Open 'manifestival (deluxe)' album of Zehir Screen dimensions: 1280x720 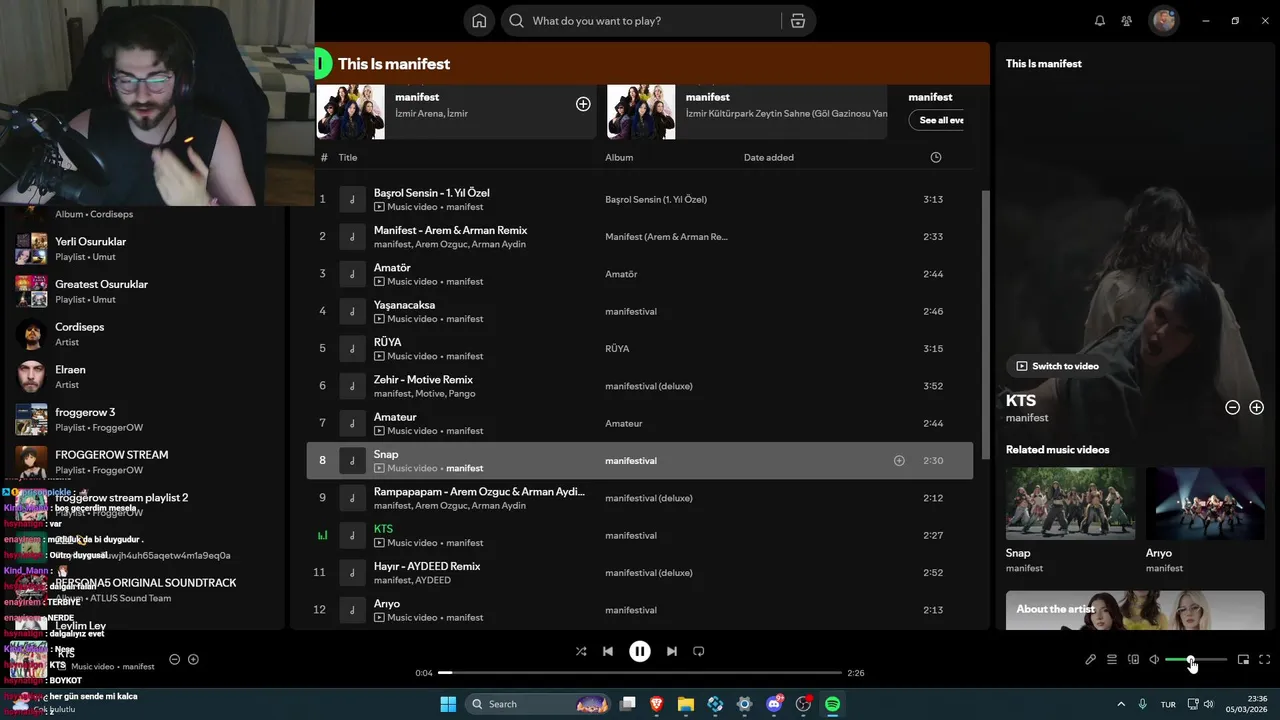tap(649, 386)
